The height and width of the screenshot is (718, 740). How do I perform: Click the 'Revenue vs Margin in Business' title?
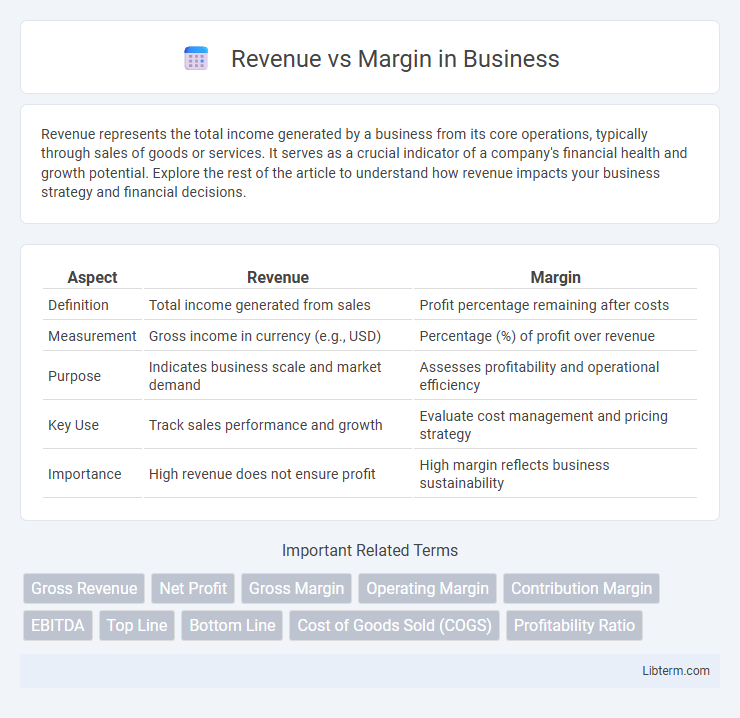395,59
